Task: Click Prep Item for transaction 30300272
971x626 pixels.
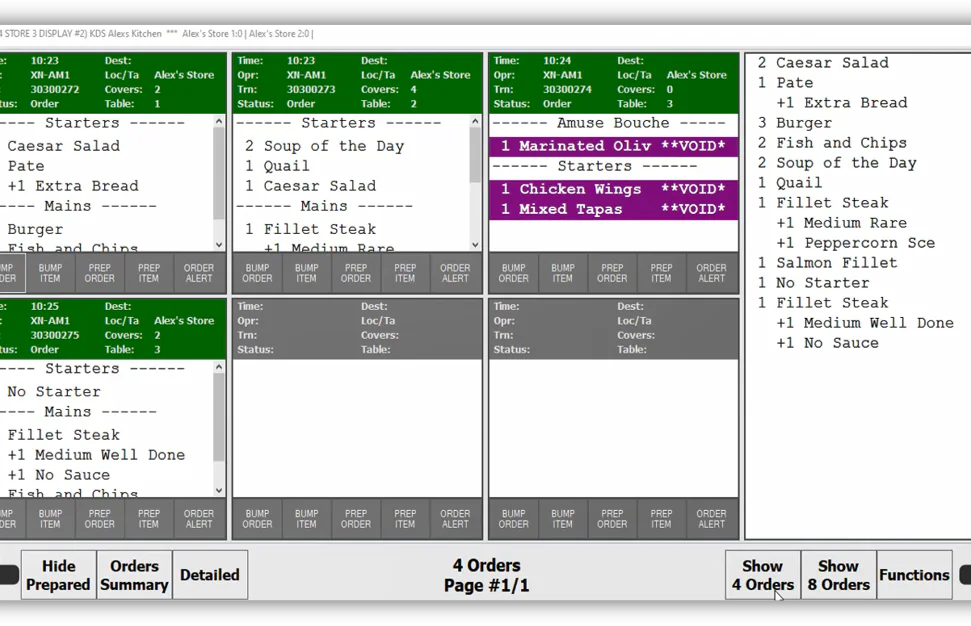Action: pos(149,273)
